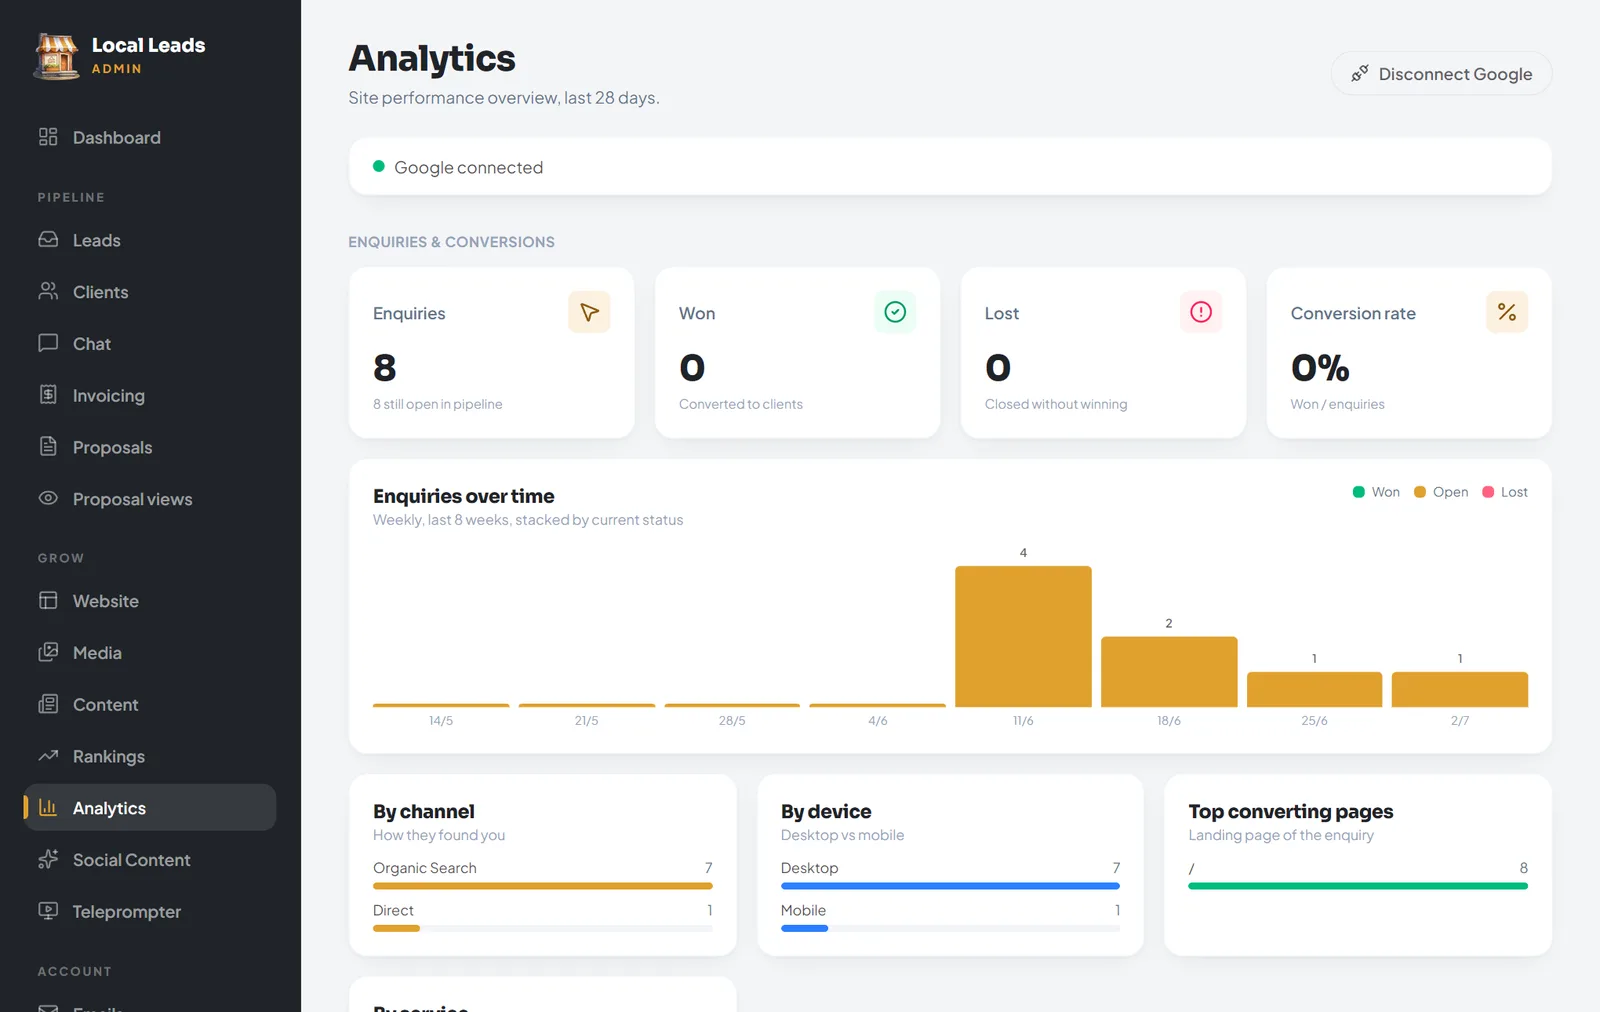The height and width of the screenshot is (1012, 1600).
Task: Go to Leads in sidebar
Action: [150, 240]
